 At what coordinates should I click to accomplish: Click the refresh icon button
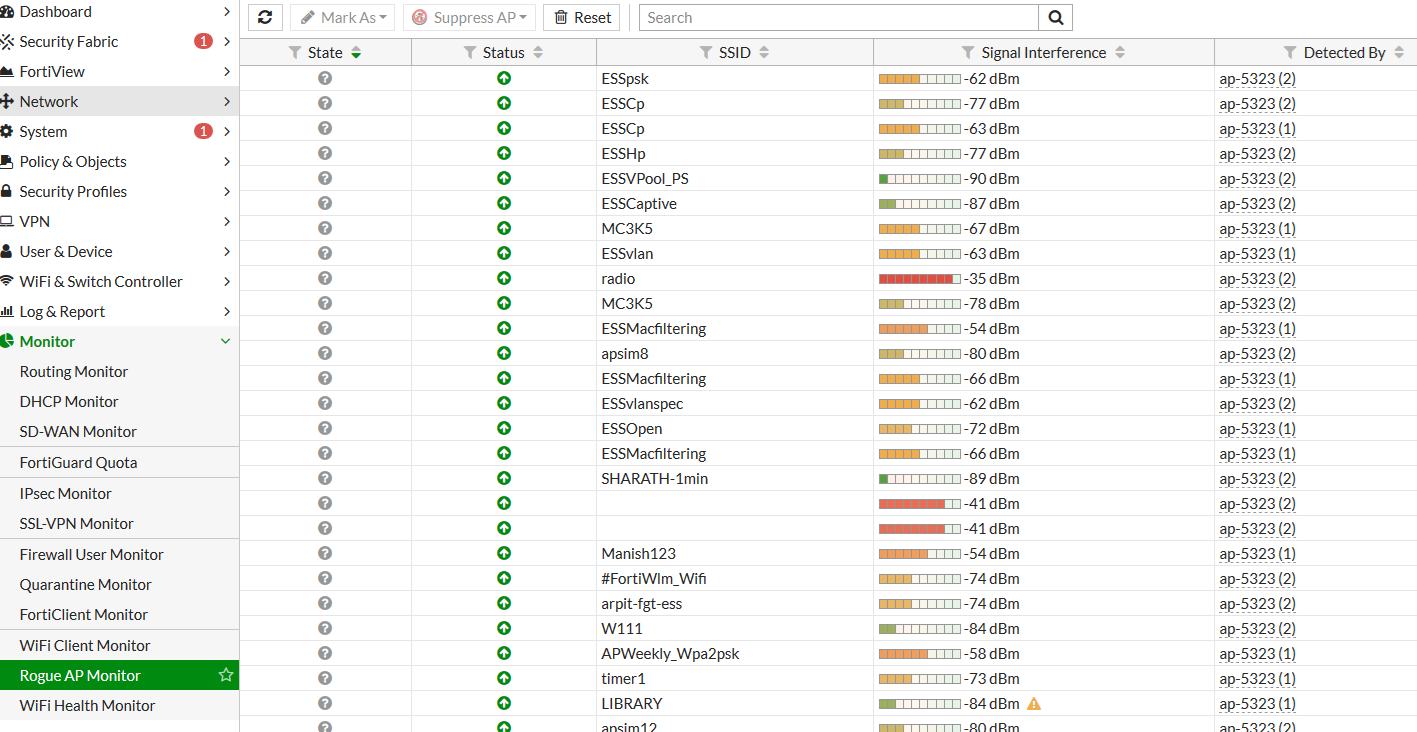pyautogui.click(x=265, y=17)
